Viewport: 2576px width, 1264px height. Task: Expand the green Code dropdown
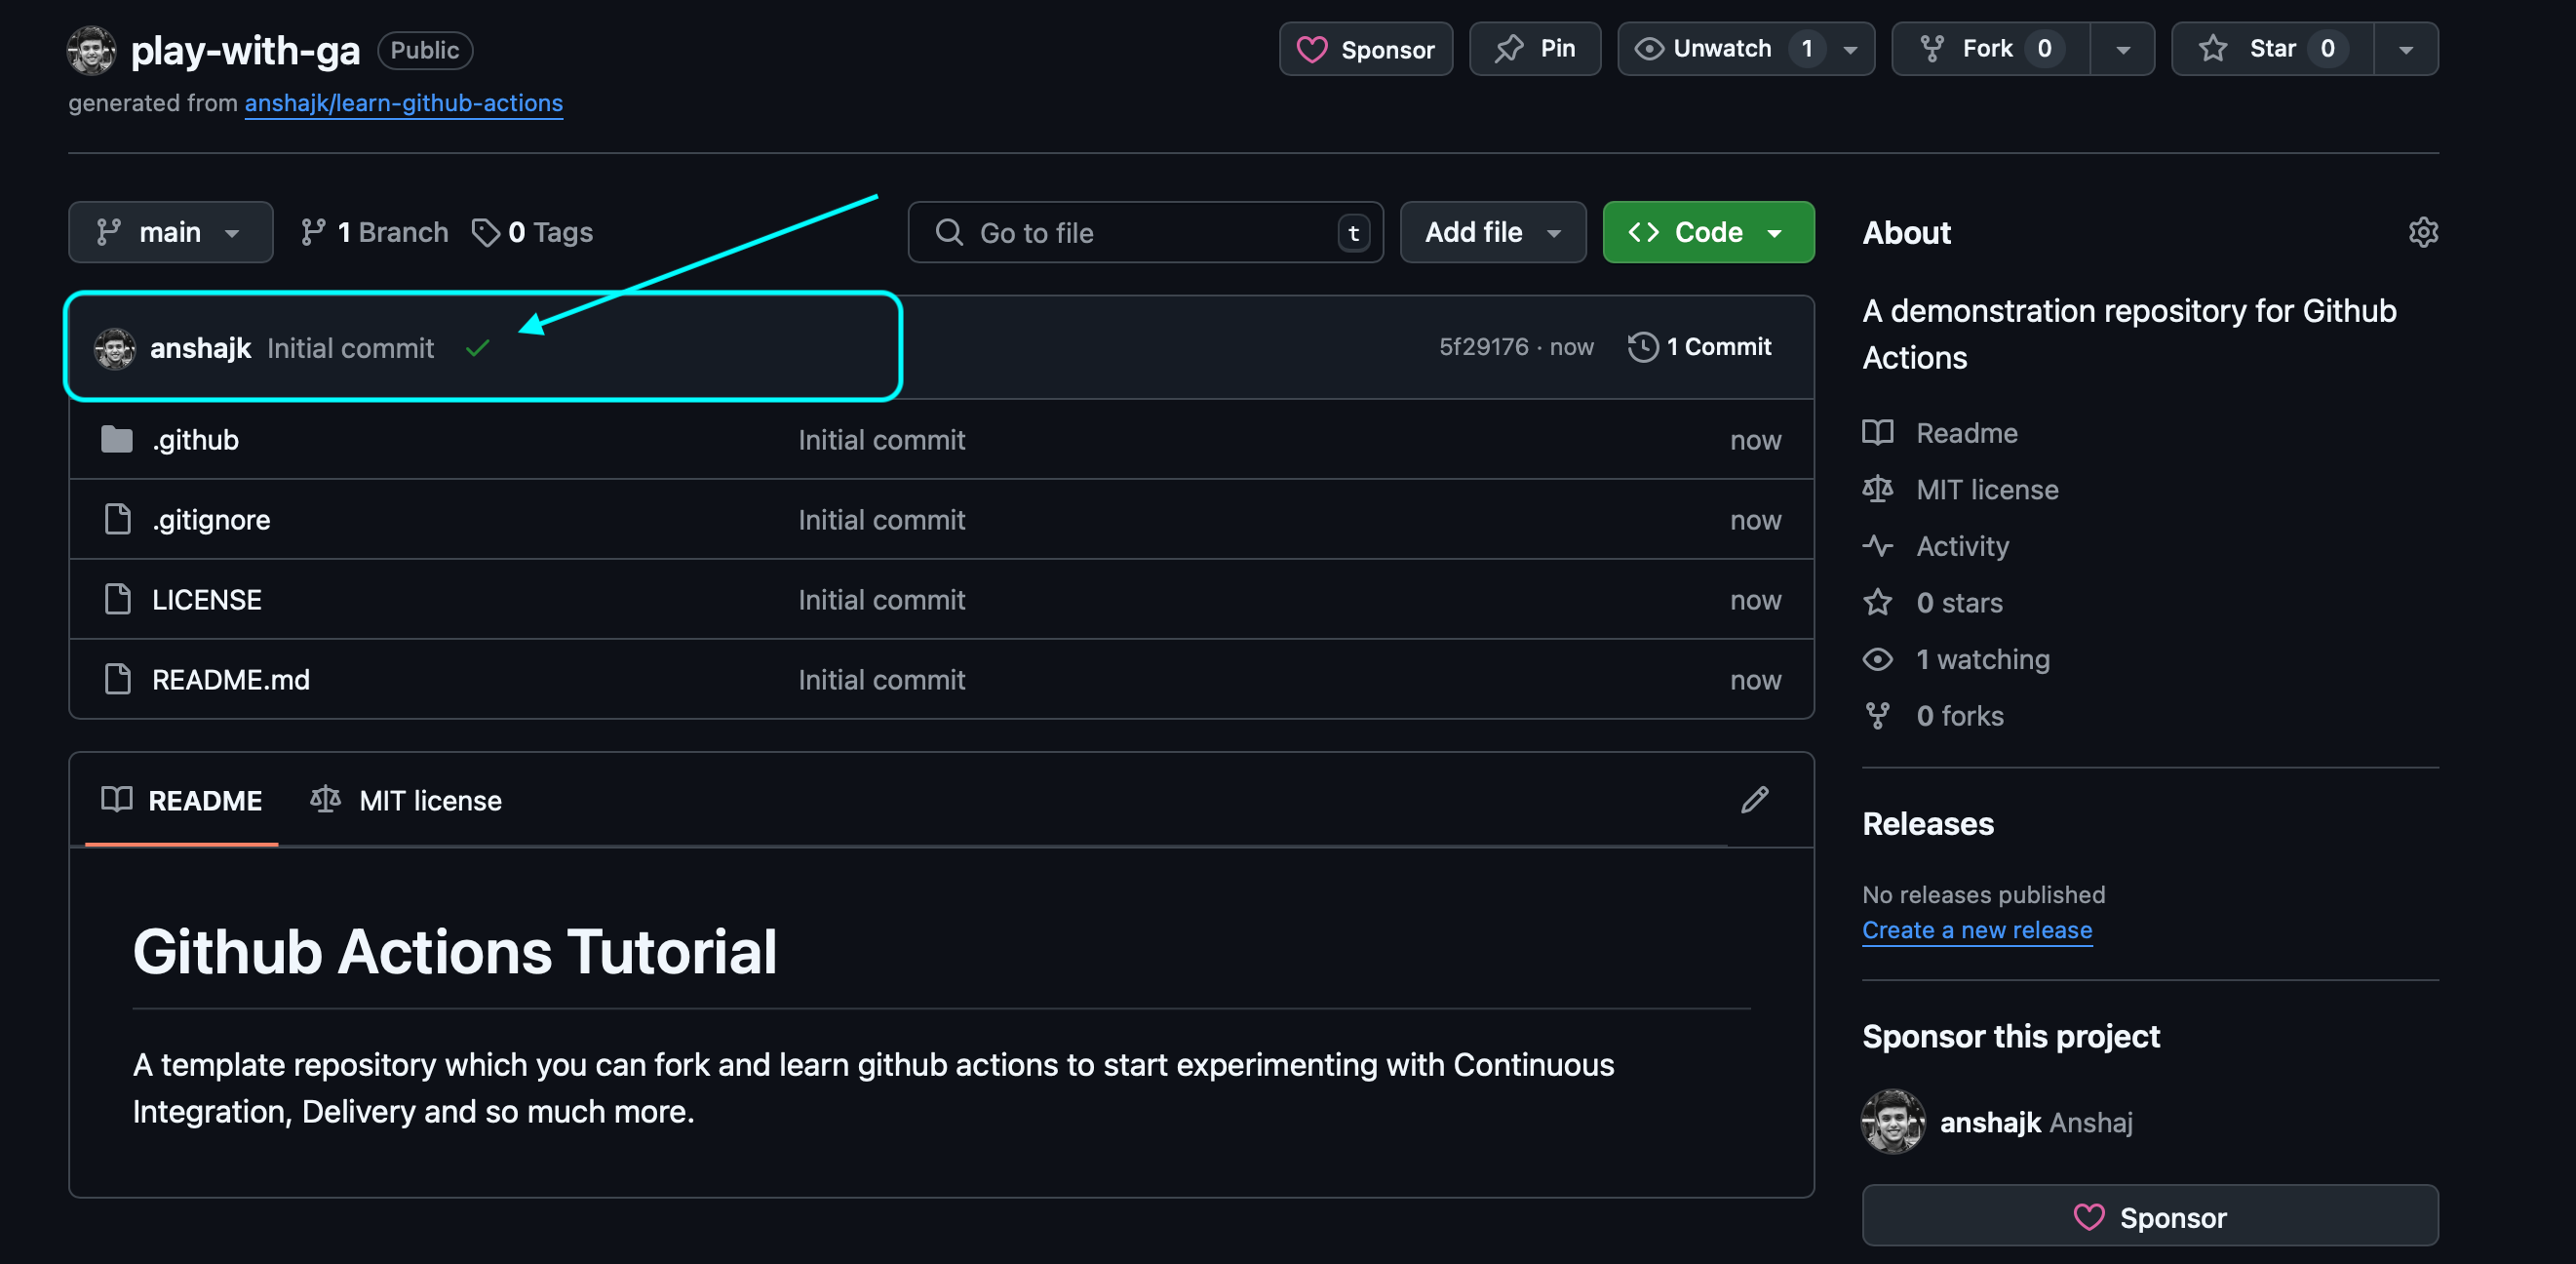[x=1707, y=232]
